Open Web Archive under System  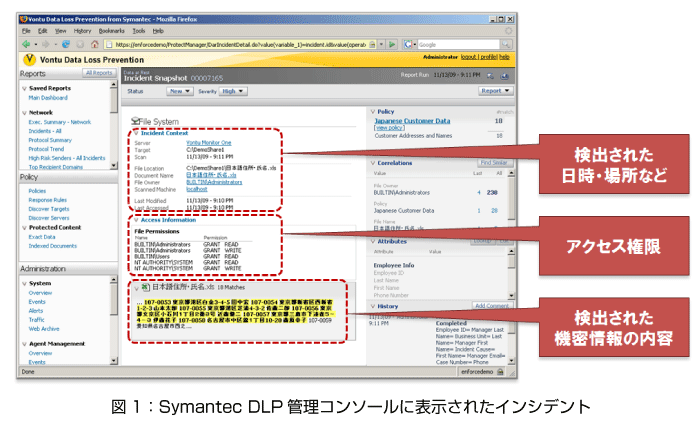pyautogui.click(x=44, y=329)
